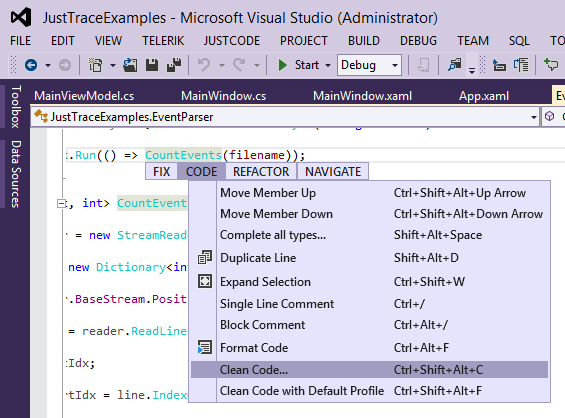Open the NAVIGATE popup menu
565x418 pixels.
[333, 172]
